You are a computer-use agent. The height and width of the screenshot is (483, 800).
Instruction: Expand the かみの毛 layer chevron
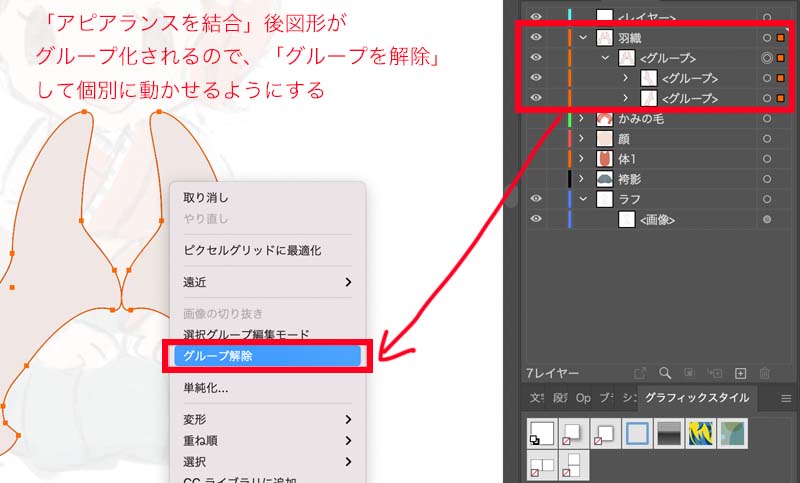coord(582,118)
